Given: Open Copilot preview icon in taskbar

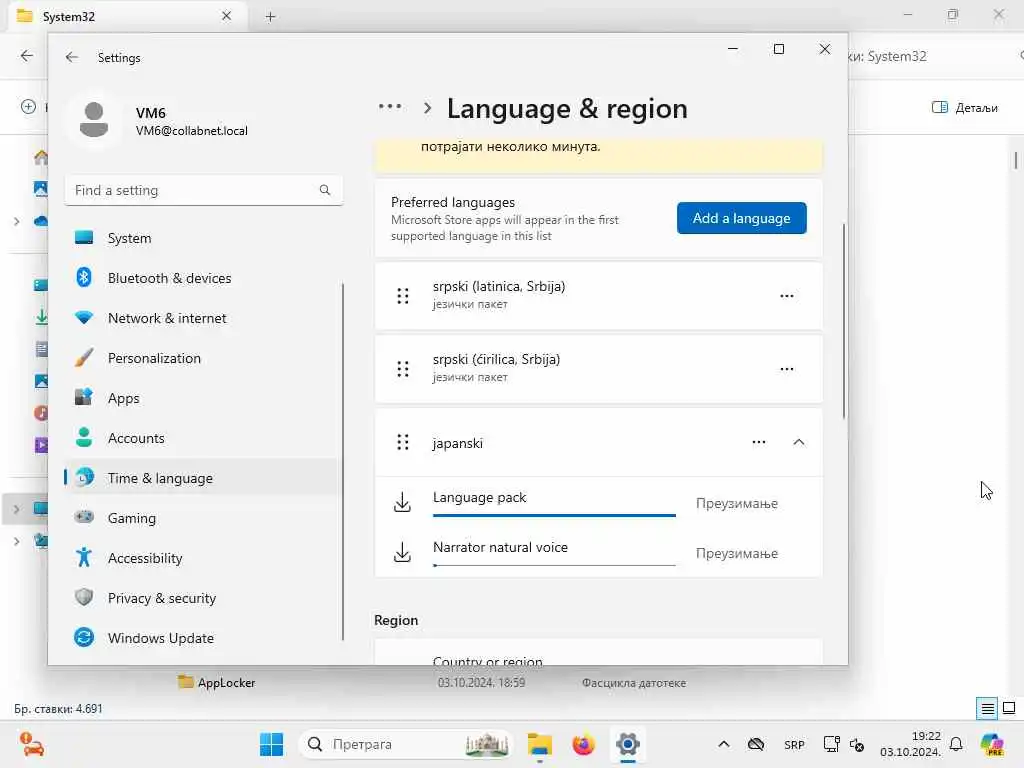Looking at the screenshot, I should (992, 744).
